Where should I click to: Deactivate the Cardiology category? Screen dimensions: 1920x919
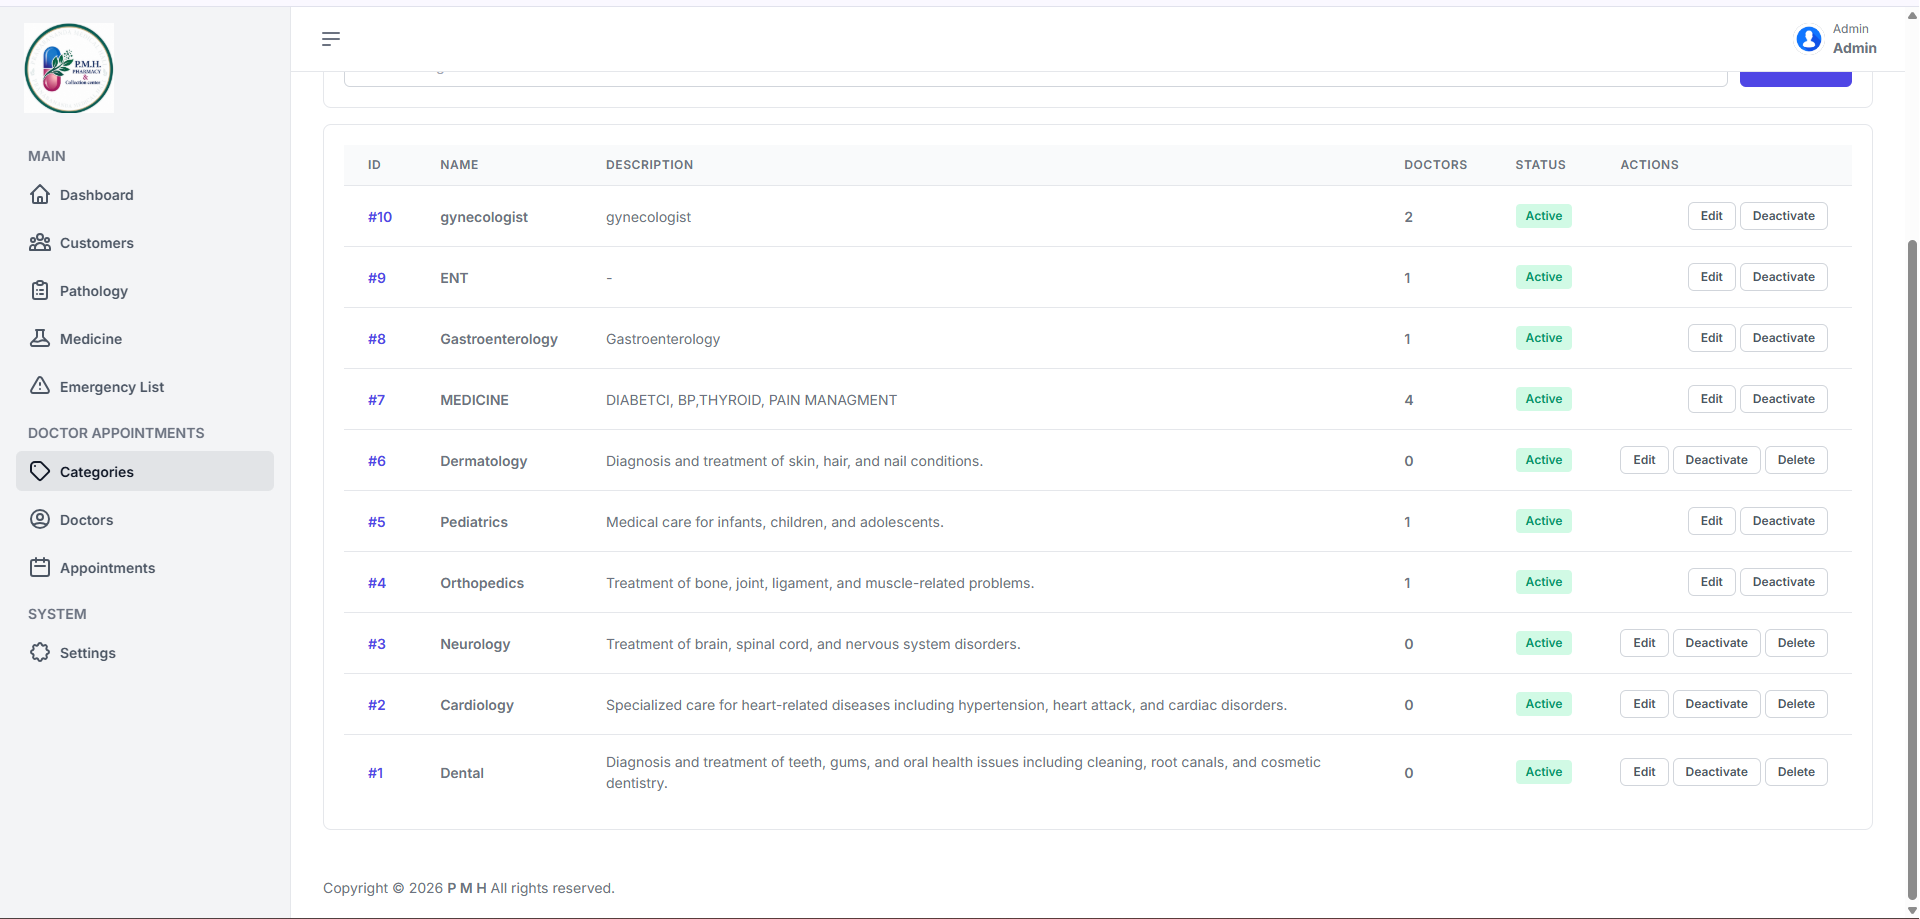1716,704
